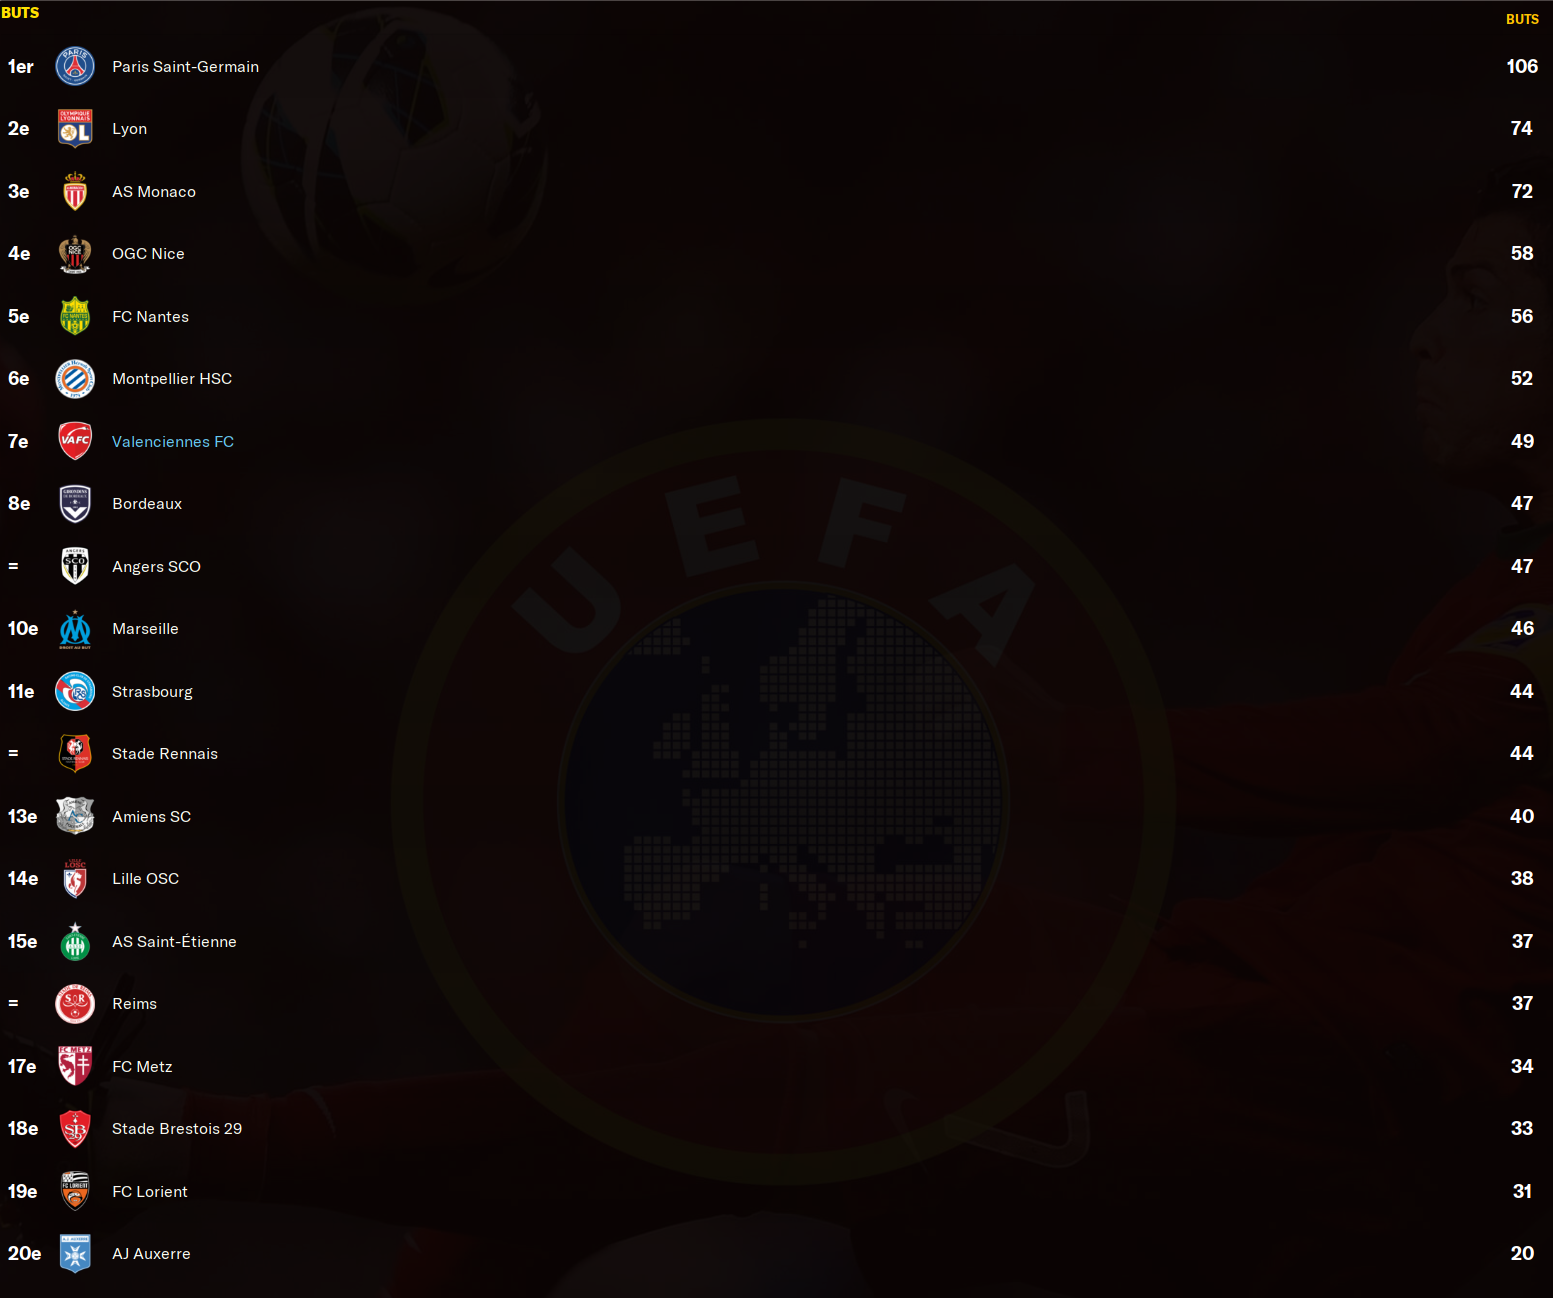
Task: Select the Stade Rennais badge
Action: (x=75, y=754)
